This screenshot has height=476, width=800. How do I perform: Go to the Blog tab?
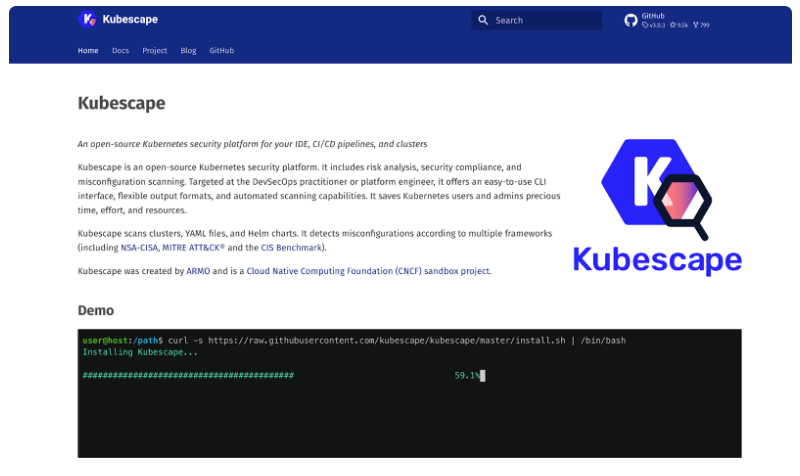point(188,51)
